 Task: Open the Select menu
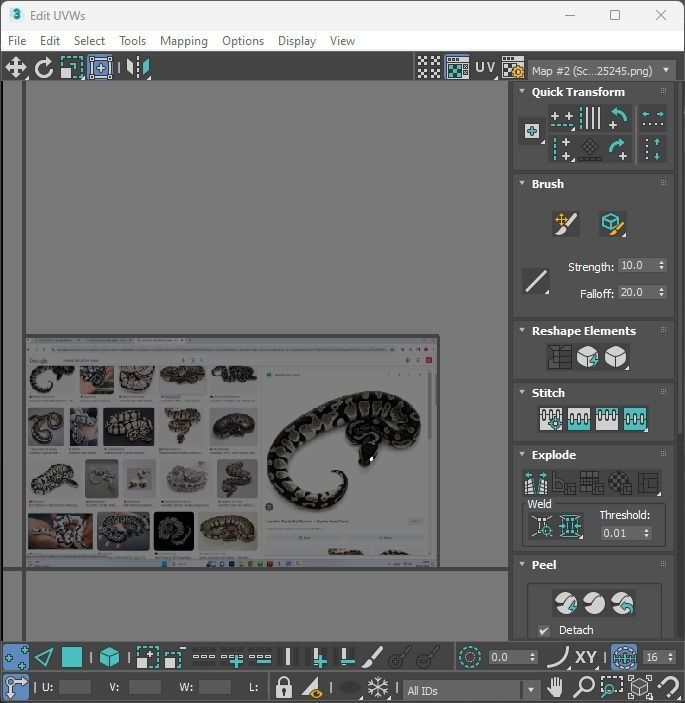coord(89,41)
